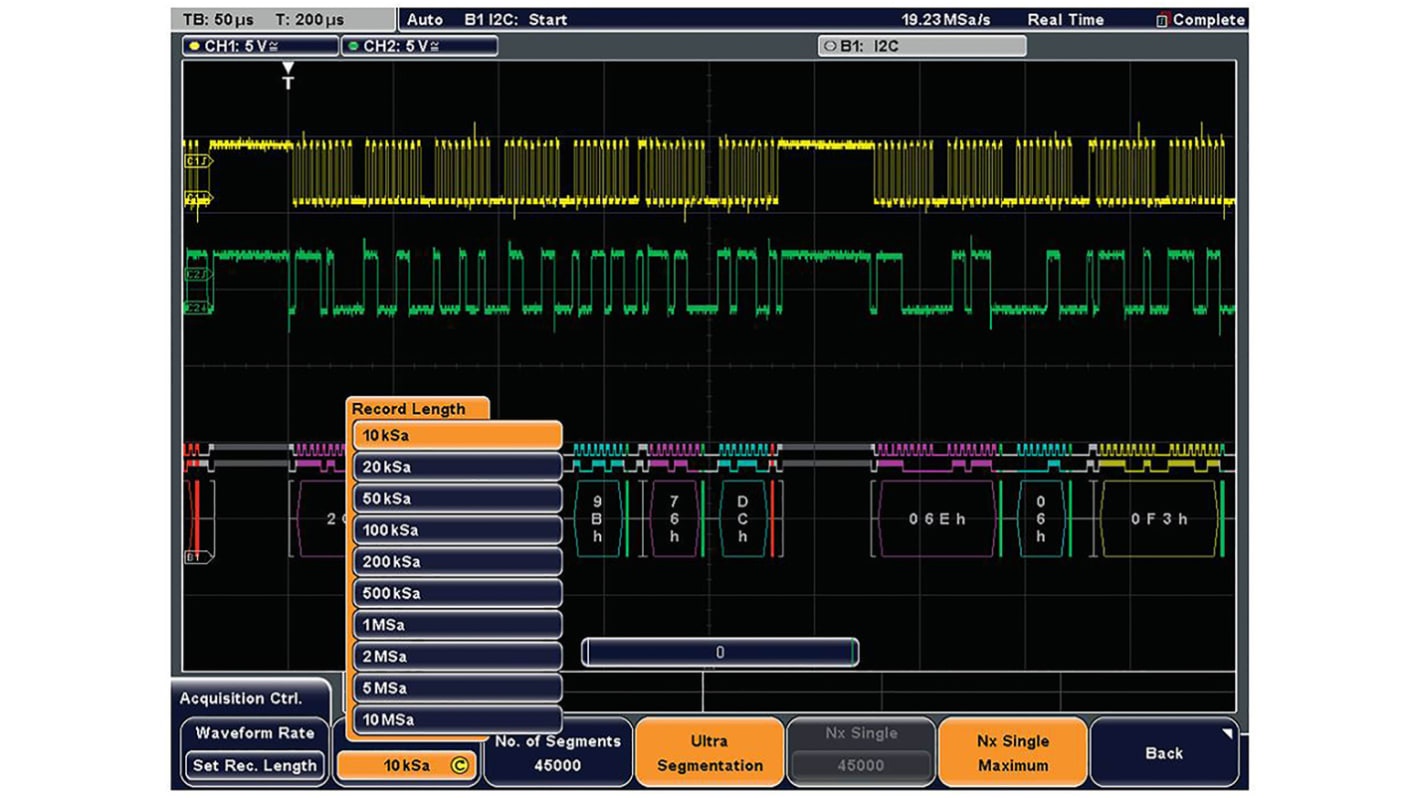
Task: Click decoded I2C byte 06h
Action: pyautogui.click(x=1041, y=519)
